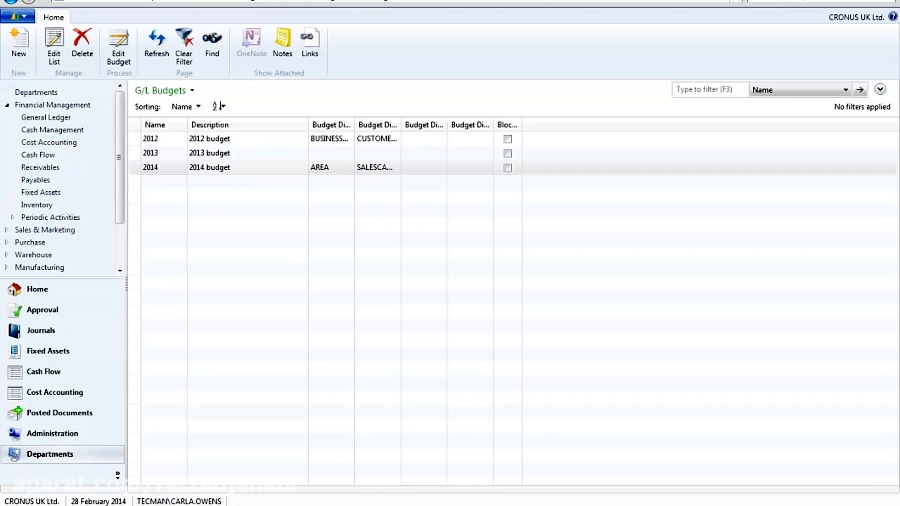Click the Type to filter field
This screenshot has height=506, width=900.
710,89
